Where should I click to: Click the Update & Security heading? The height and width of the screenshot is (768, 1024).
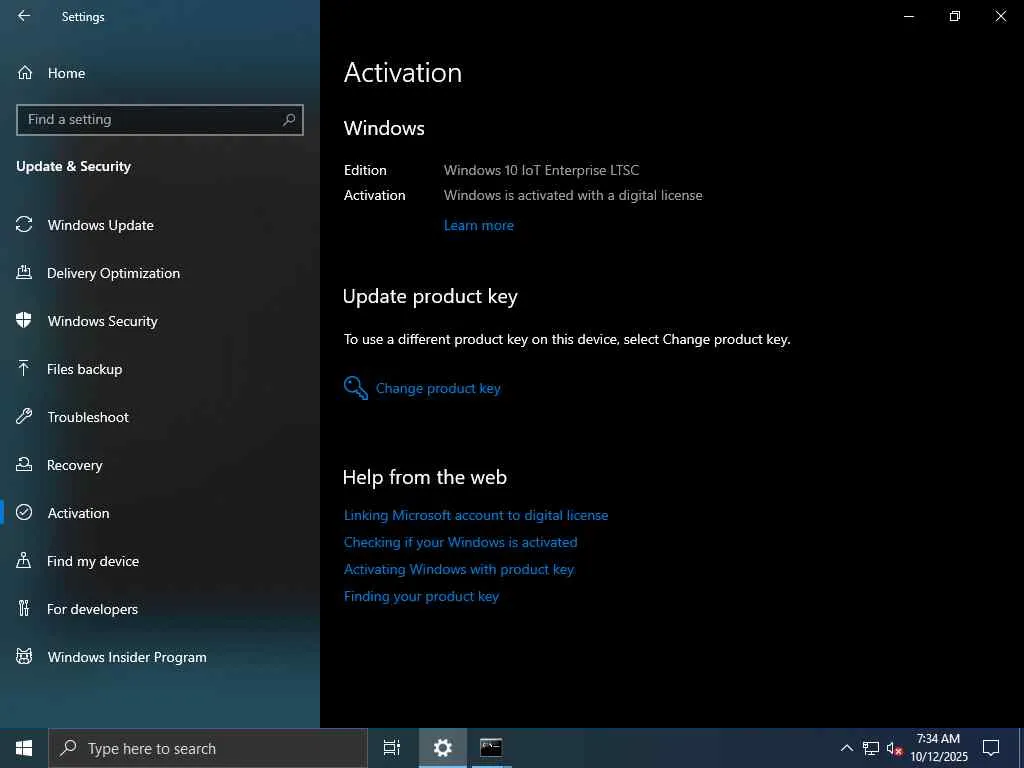(x=73, y=167)
